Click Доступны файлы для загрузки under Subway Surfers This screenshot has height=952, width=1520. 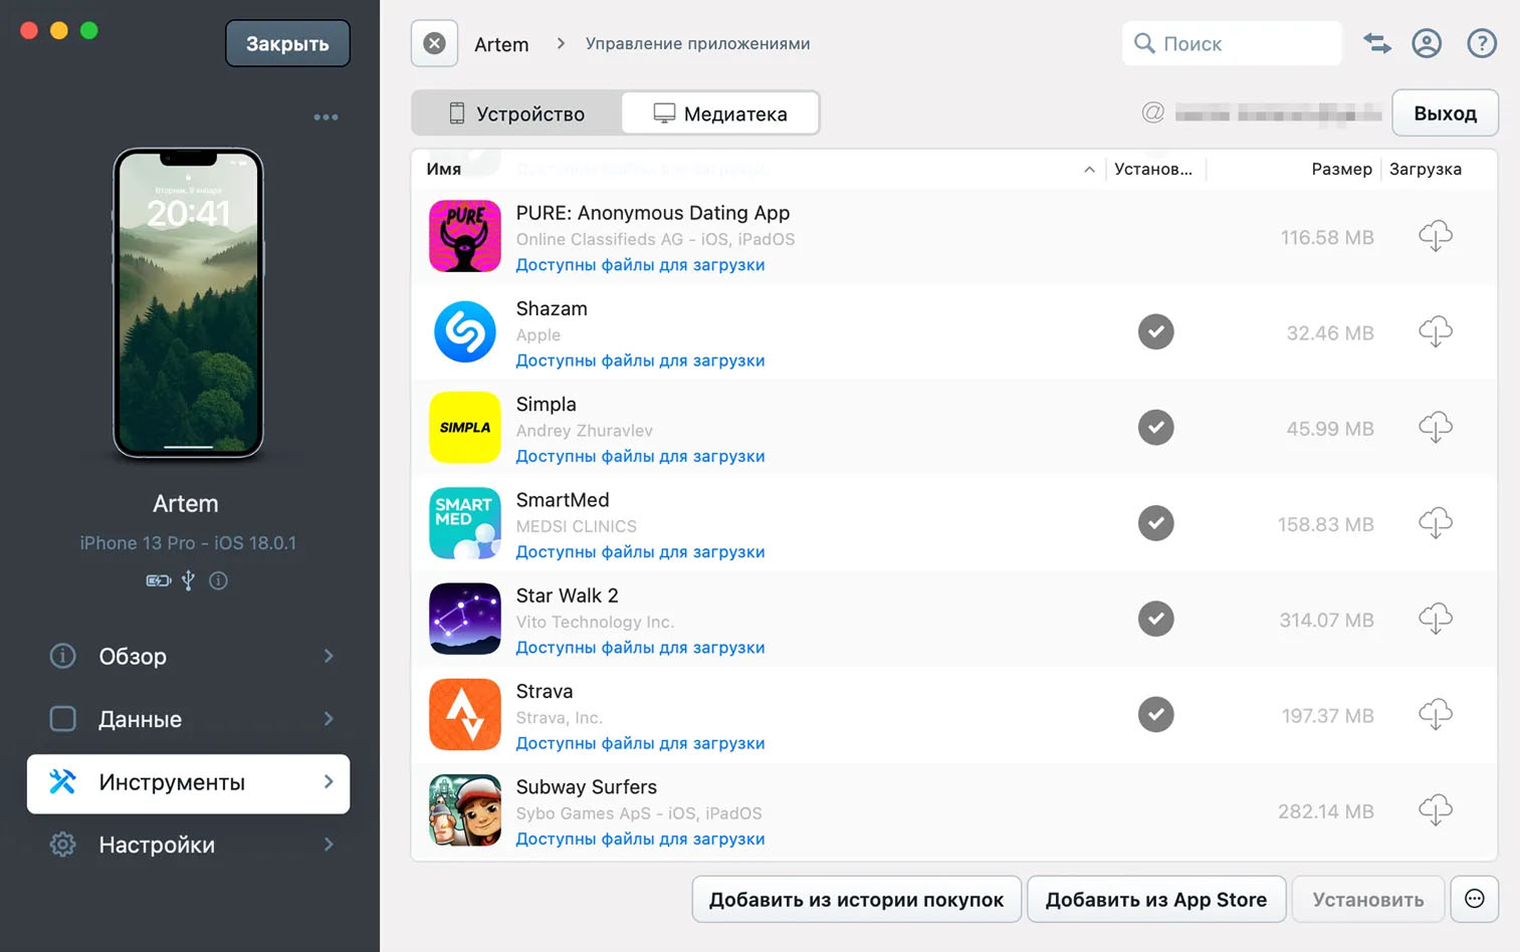tap(640, 839)
